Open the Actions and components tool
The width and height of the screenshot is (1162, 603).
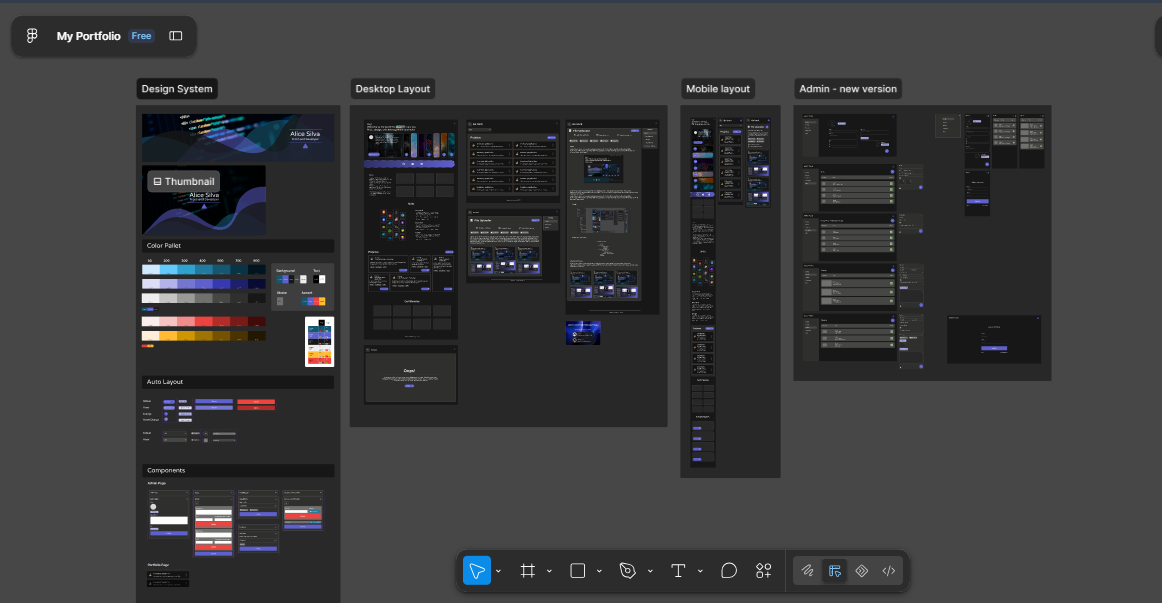763,570
